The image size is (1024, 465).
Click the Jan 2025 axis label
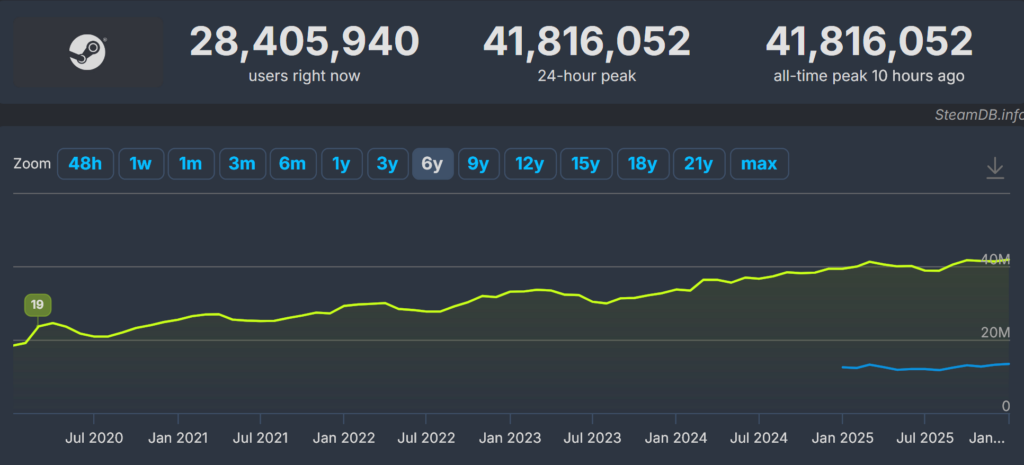[842, 438]
